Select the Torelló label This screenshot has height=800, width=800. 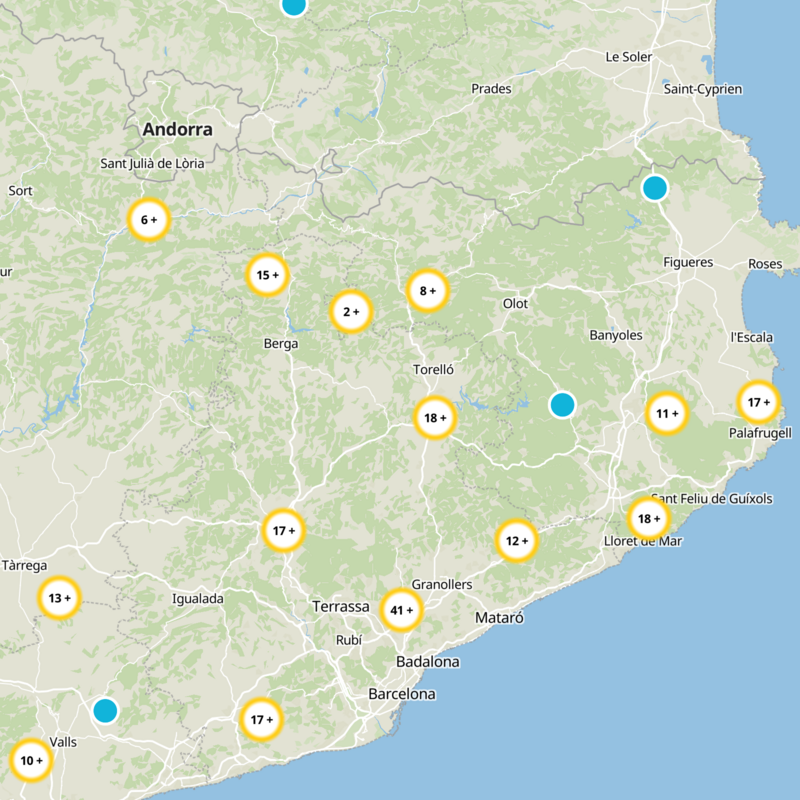click(x=433, y=369)
